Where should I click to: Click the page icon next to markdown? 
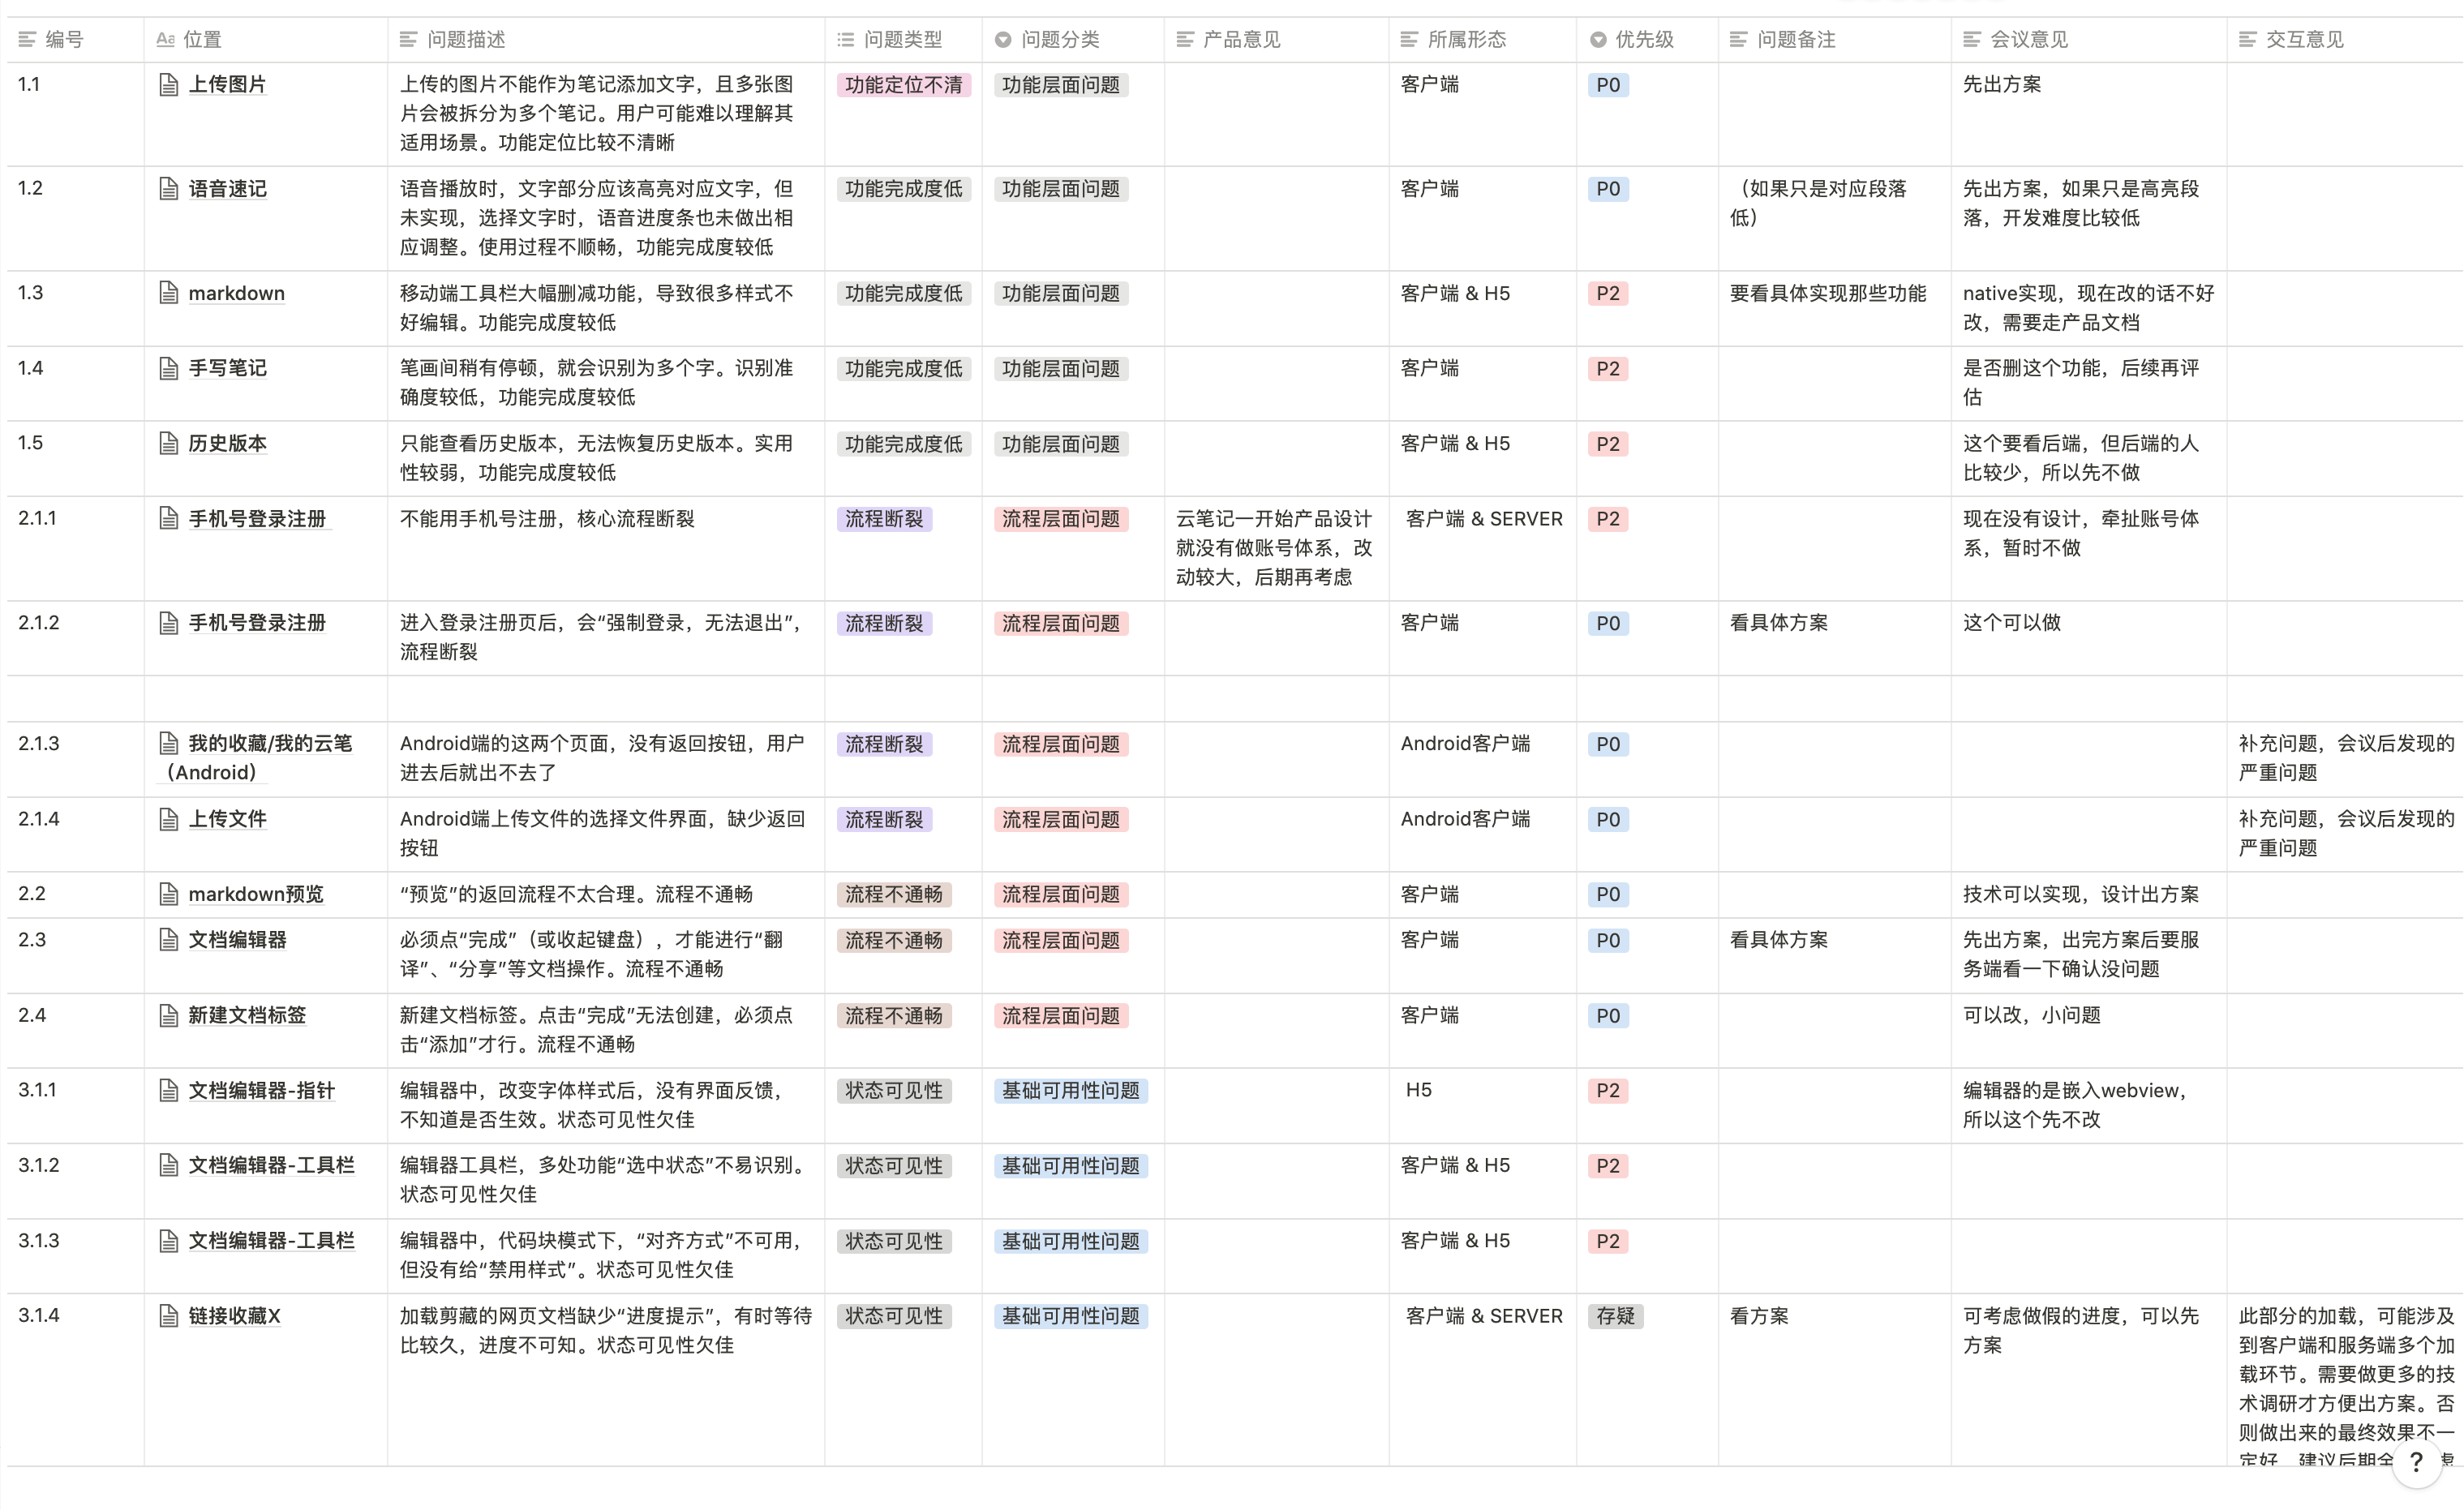tap(169, 293)
